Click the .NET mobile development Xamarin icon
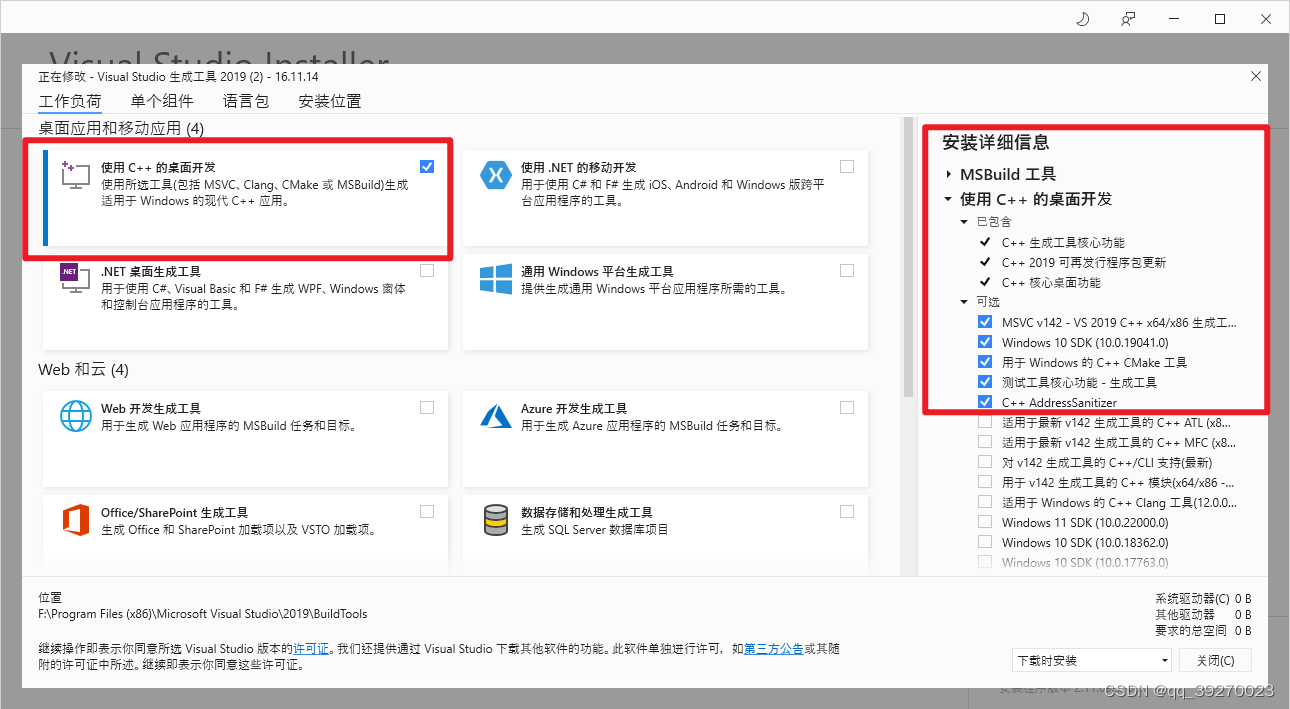 [495, 174]
